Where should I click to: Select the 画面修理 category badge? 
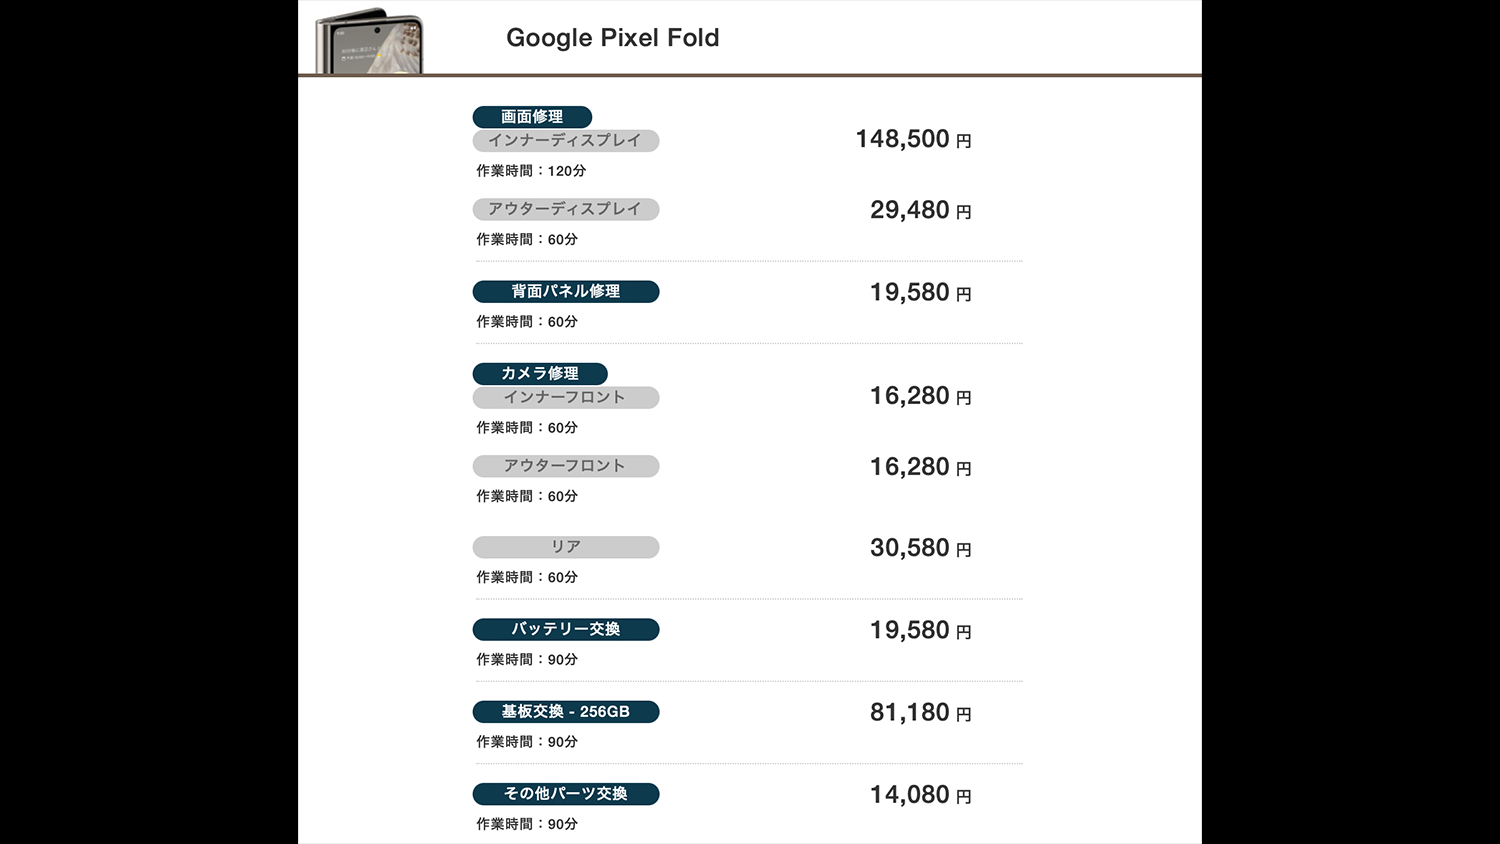coord(532,117)
